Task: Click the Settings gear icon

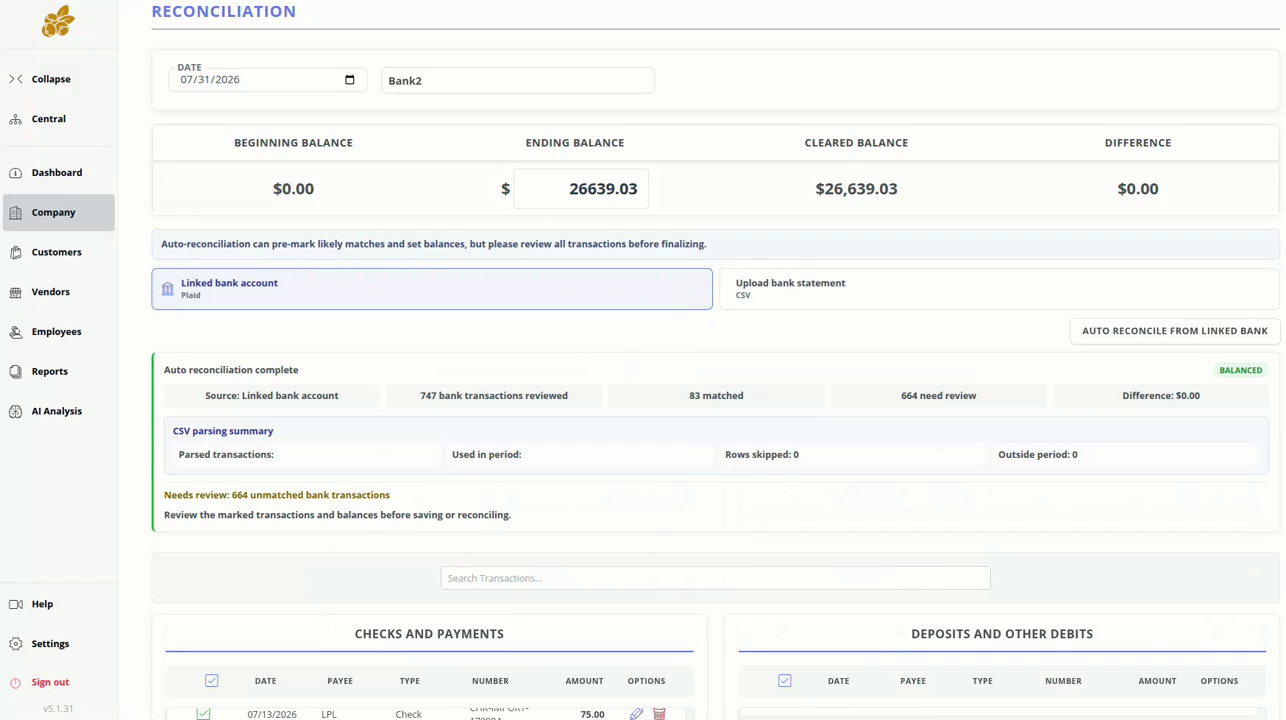Action: click(x=15, y=644)
